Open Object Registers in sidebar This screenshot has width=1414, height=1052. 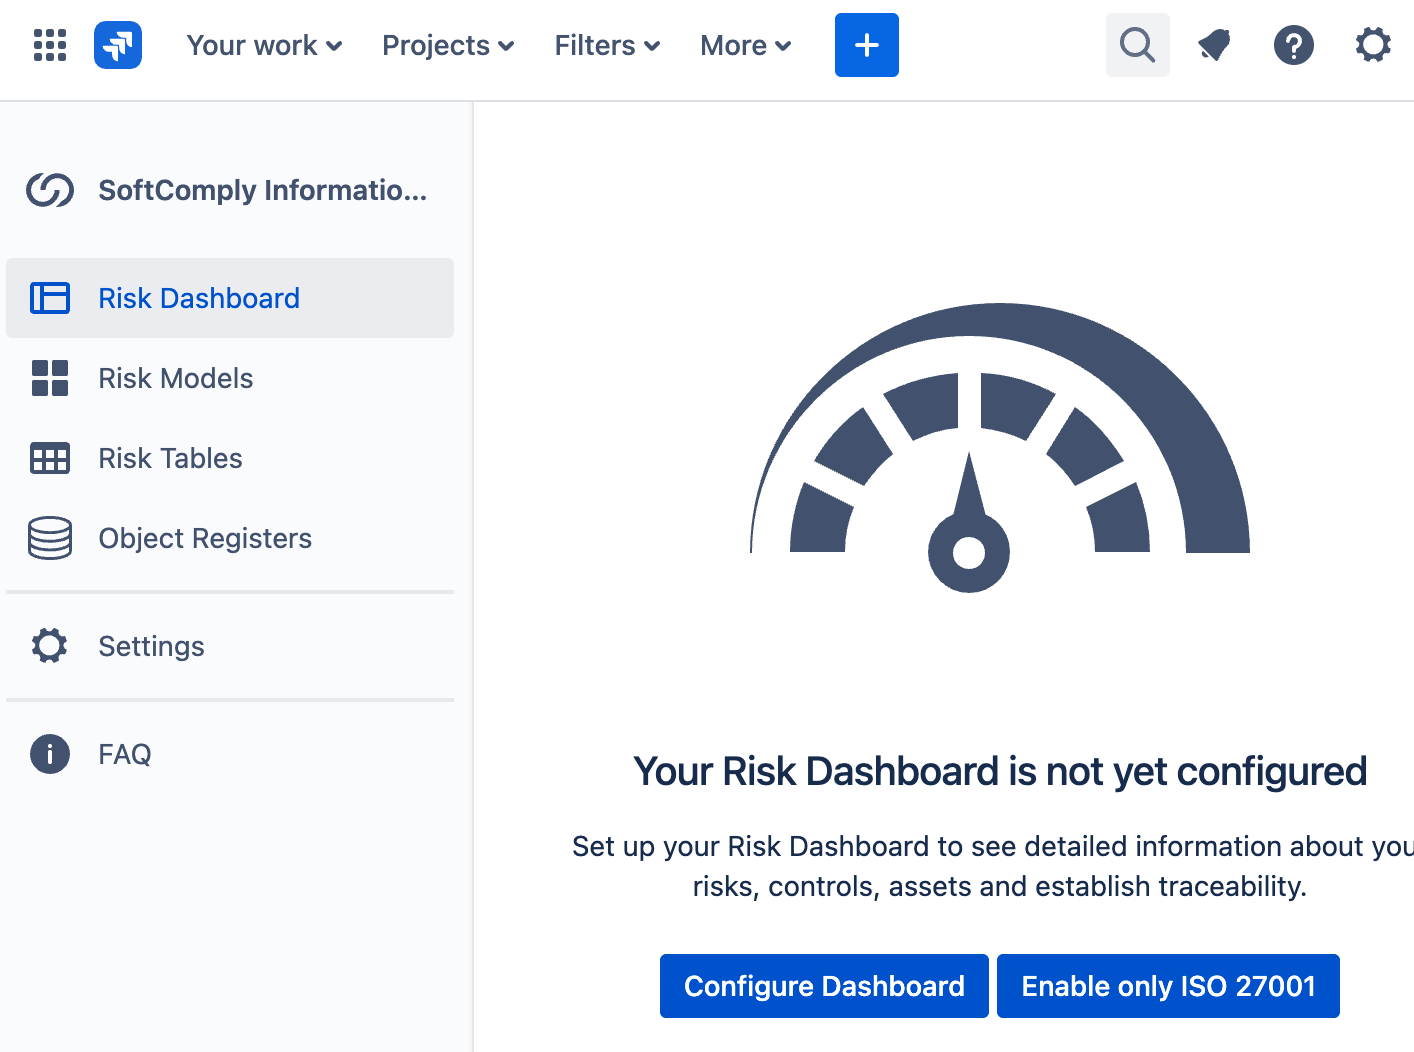[230, 538]
